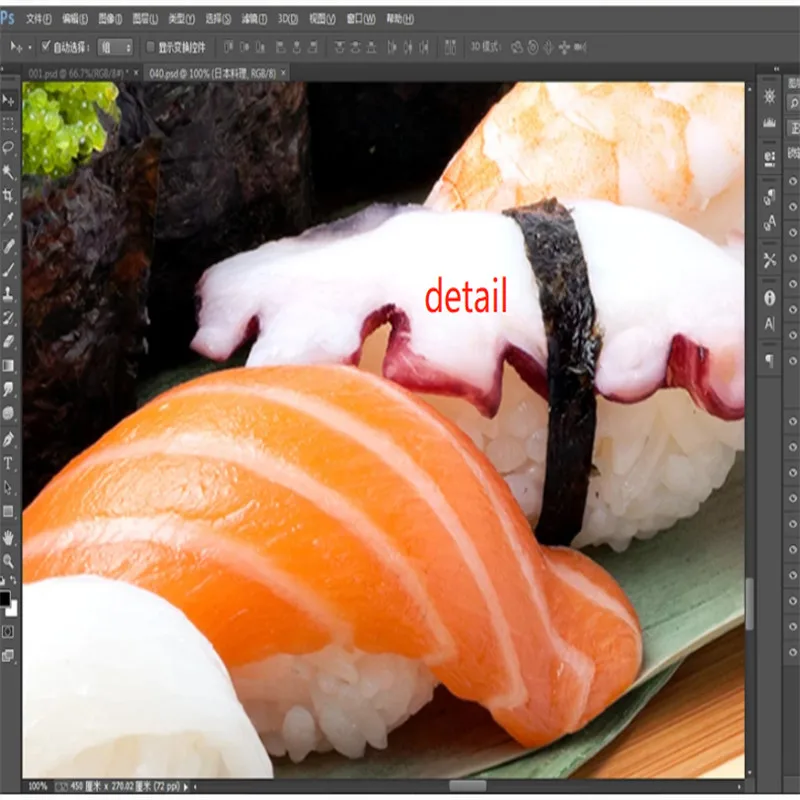Open the 图层 menu
The image size is (800, 800).
point(145,19)
